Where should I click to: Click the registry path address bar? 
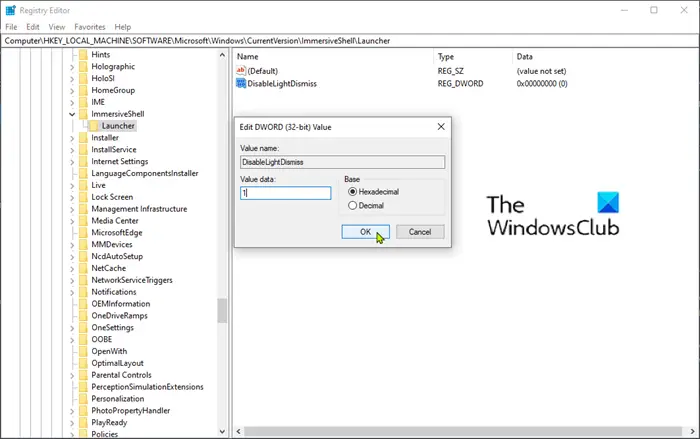[x=350, y=41]
